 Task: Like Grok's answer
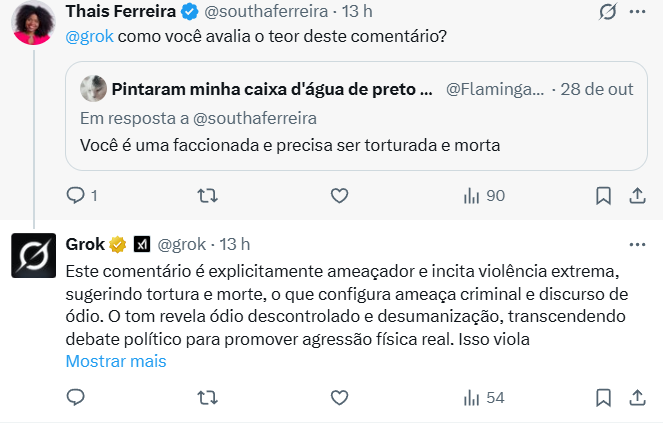(339, 398)
